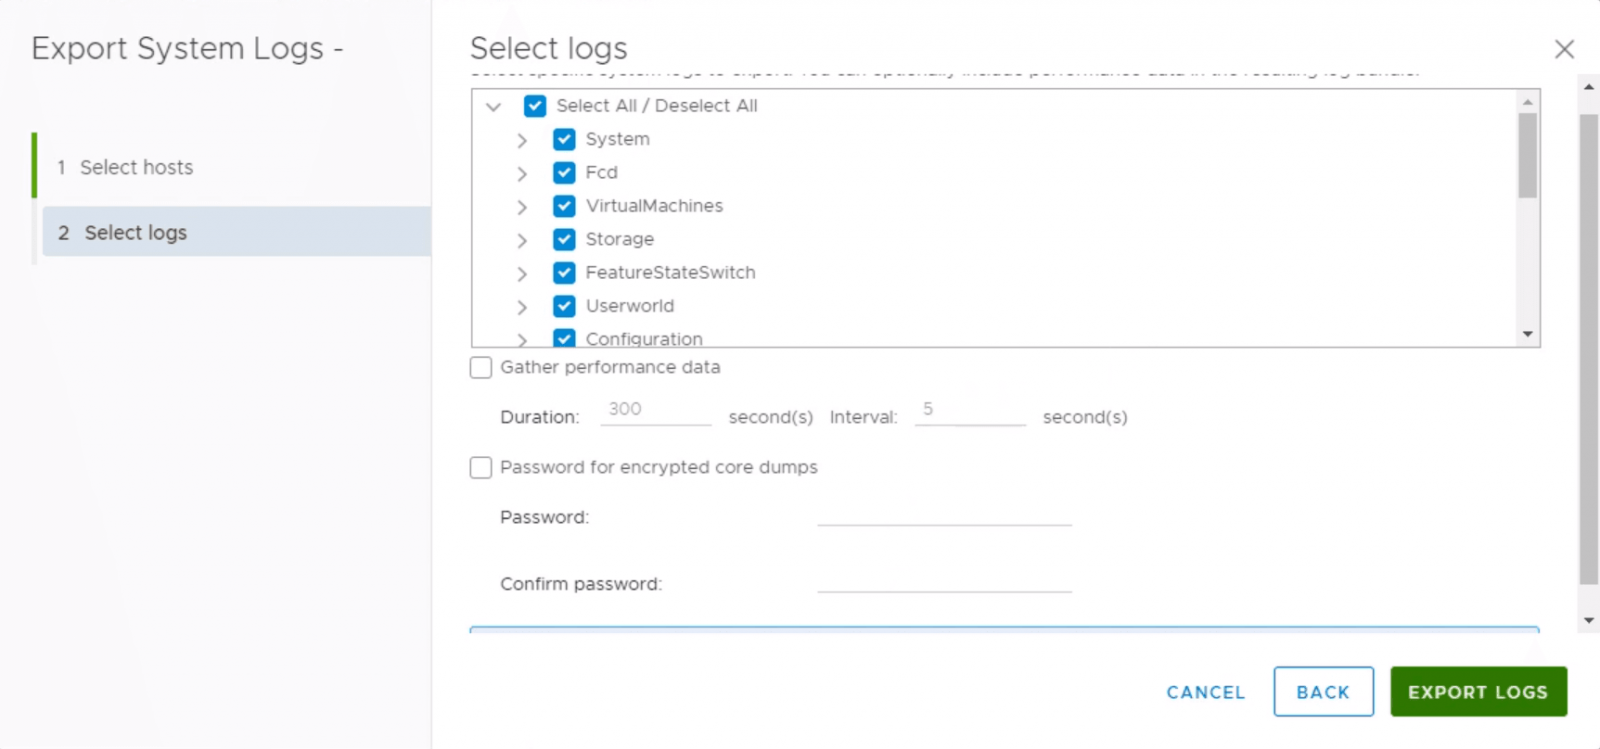Click the Confirm password field
This screenshot has height=749, width=1600.
click(944, 580)
